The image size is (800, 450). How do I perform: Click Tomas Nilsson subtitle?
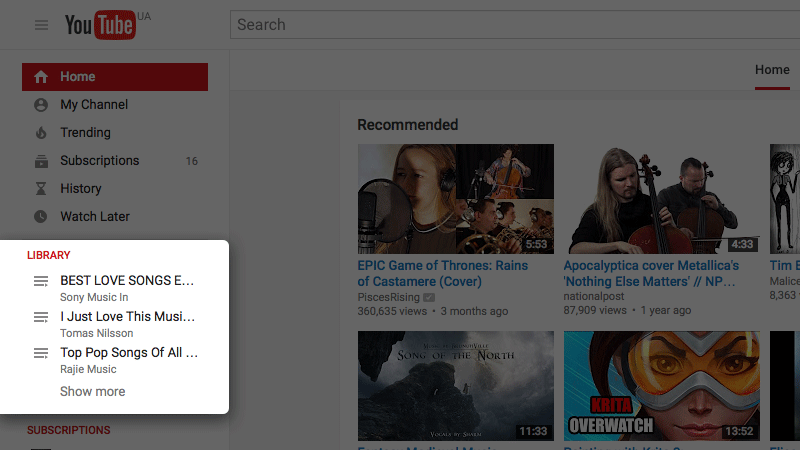(96, 333)
